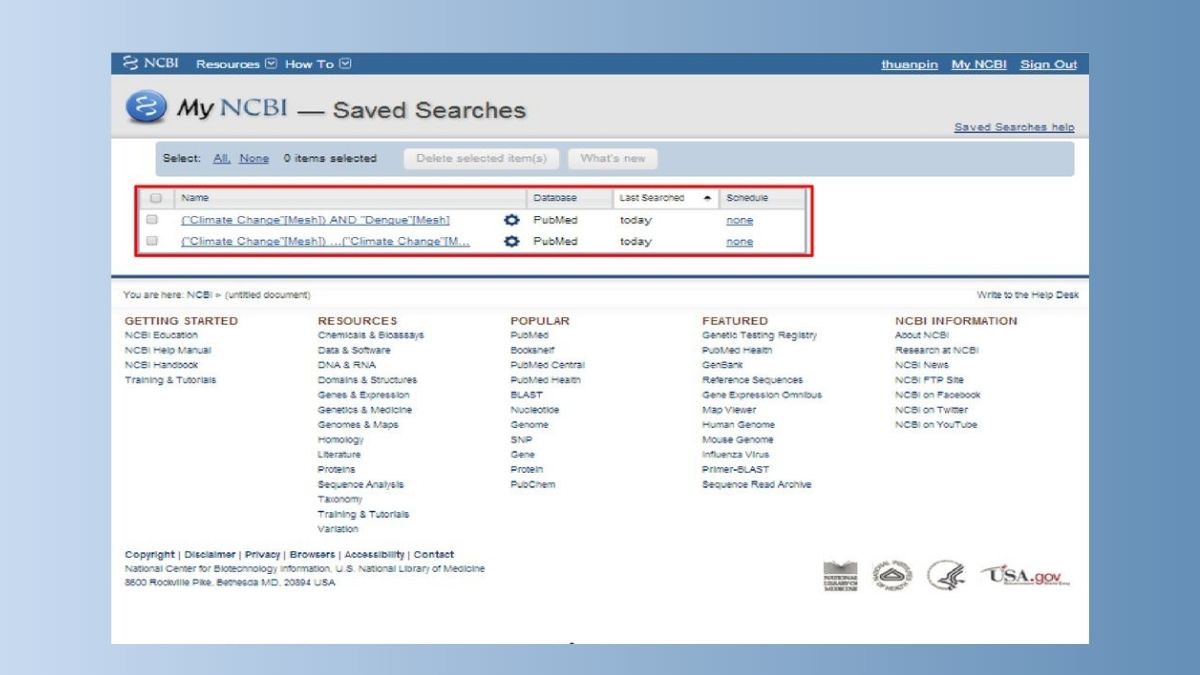Select All saved searches link
The width and height of the screenshot is (1200, 675).
click(222, 158)
